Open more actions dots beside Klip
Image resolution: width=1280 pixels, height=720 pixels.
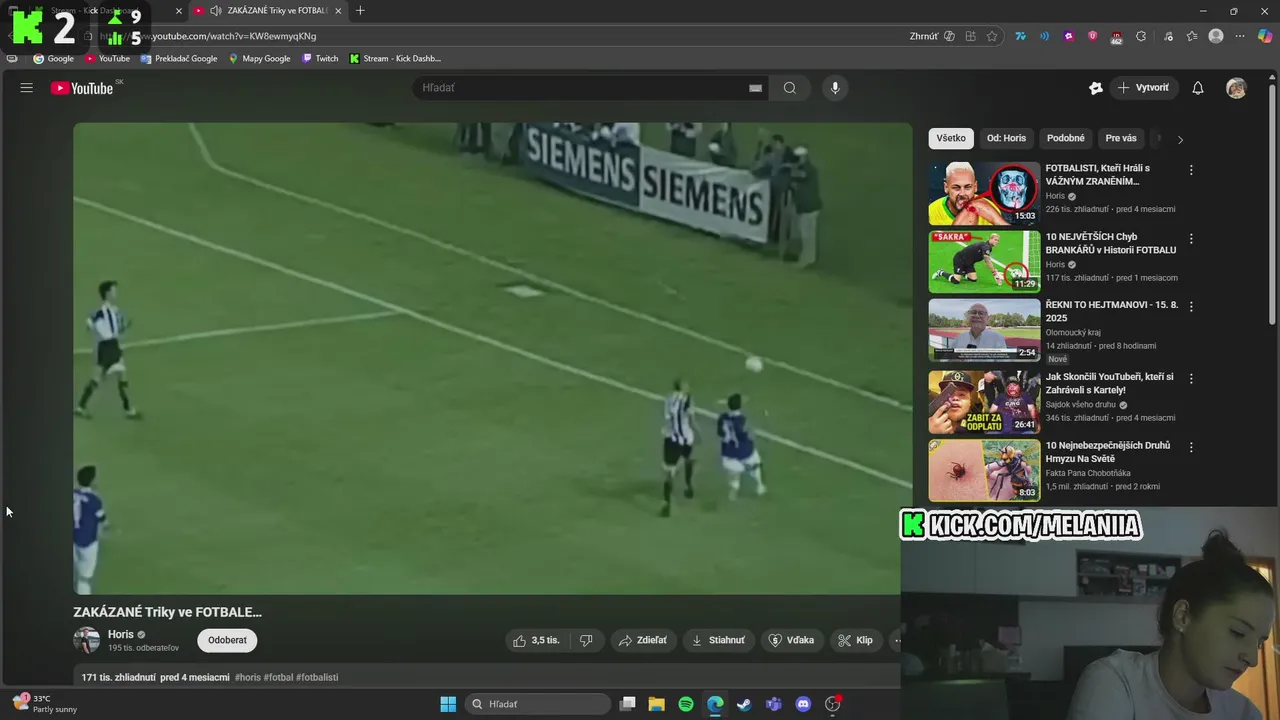[x=896, y=640]
